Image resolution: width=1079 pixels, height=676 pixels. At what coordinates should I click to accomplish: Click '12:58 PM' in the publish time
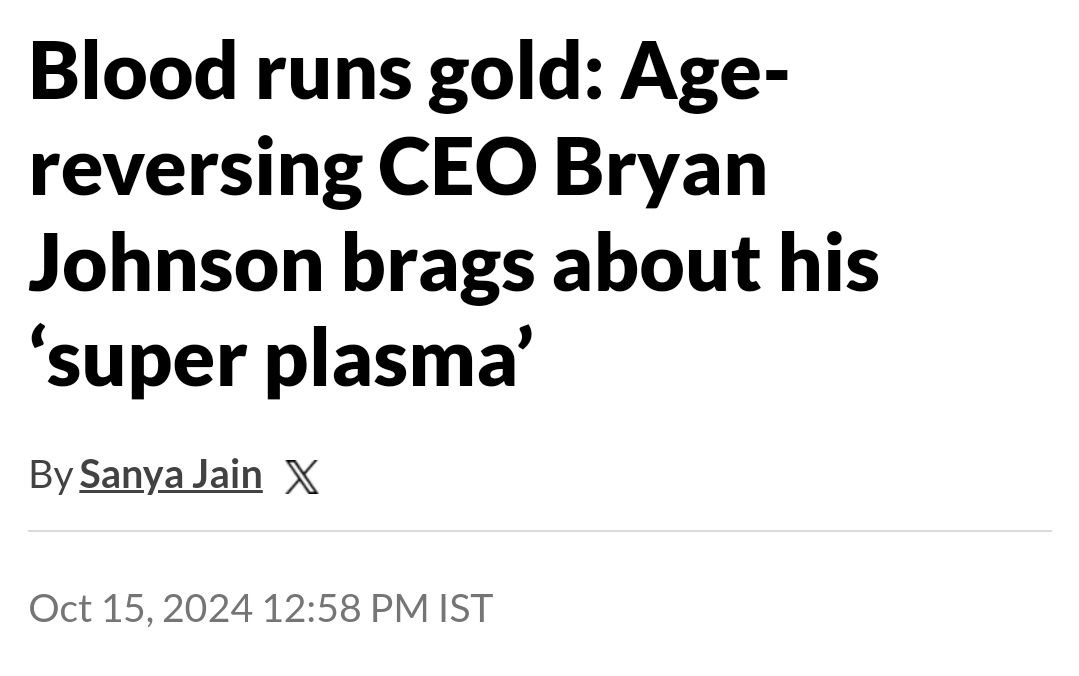click(x=346, y=608)
